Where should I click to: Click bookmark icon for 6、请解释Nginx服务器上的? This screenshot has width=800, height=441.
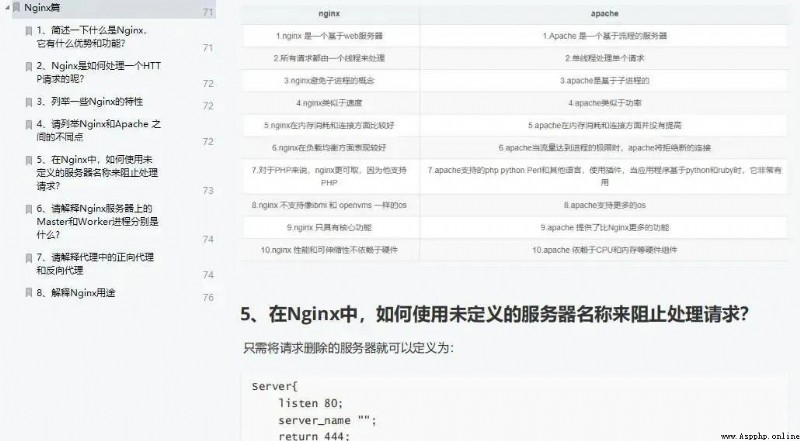click(x=29, y=209)
